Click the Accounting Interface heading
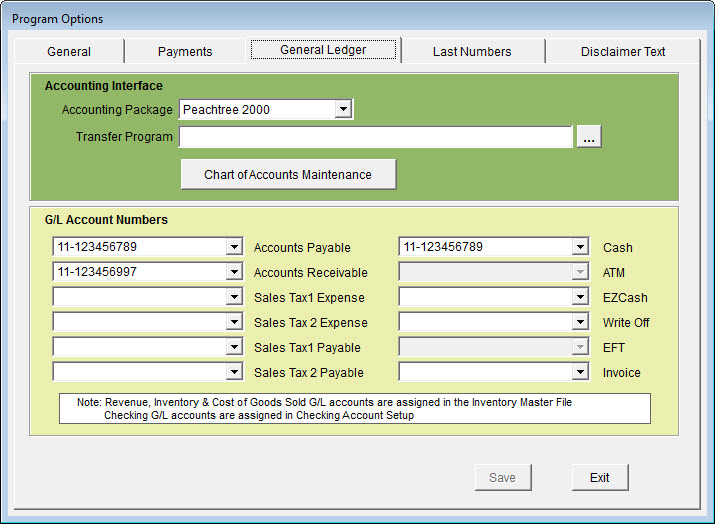Image resolution: width=715 pixels, height=524 pixels. tap(104, 86)
